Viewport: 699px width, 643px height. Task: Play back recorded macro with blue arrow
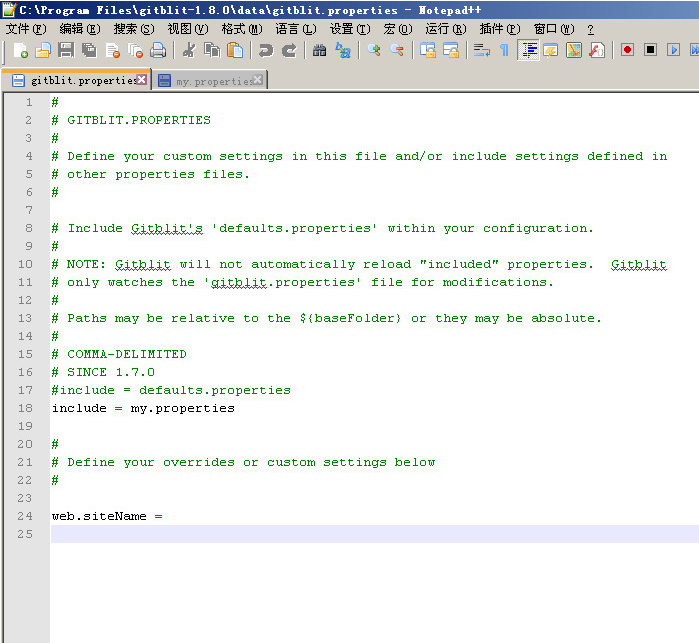674,50
